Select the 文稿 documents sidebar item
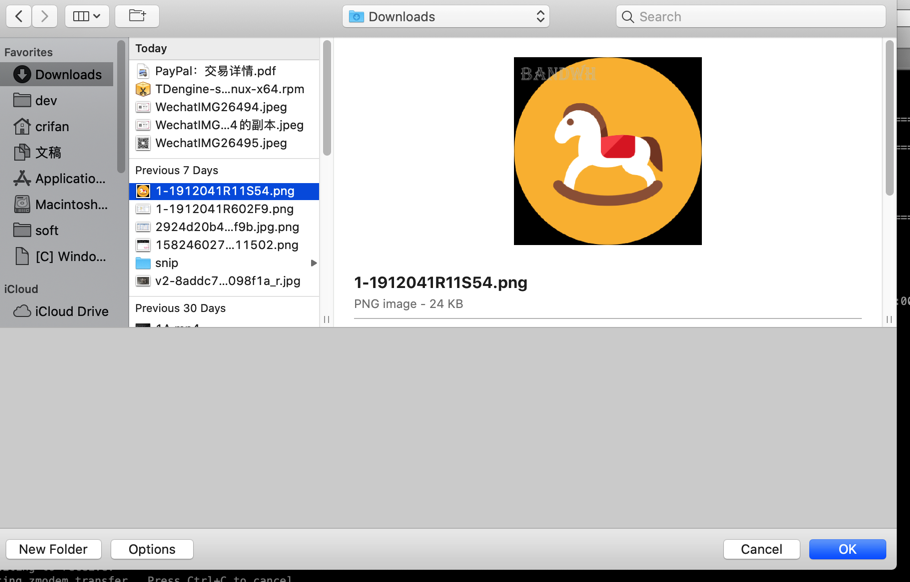The image size is (910, 582). (x=57, y=153)
